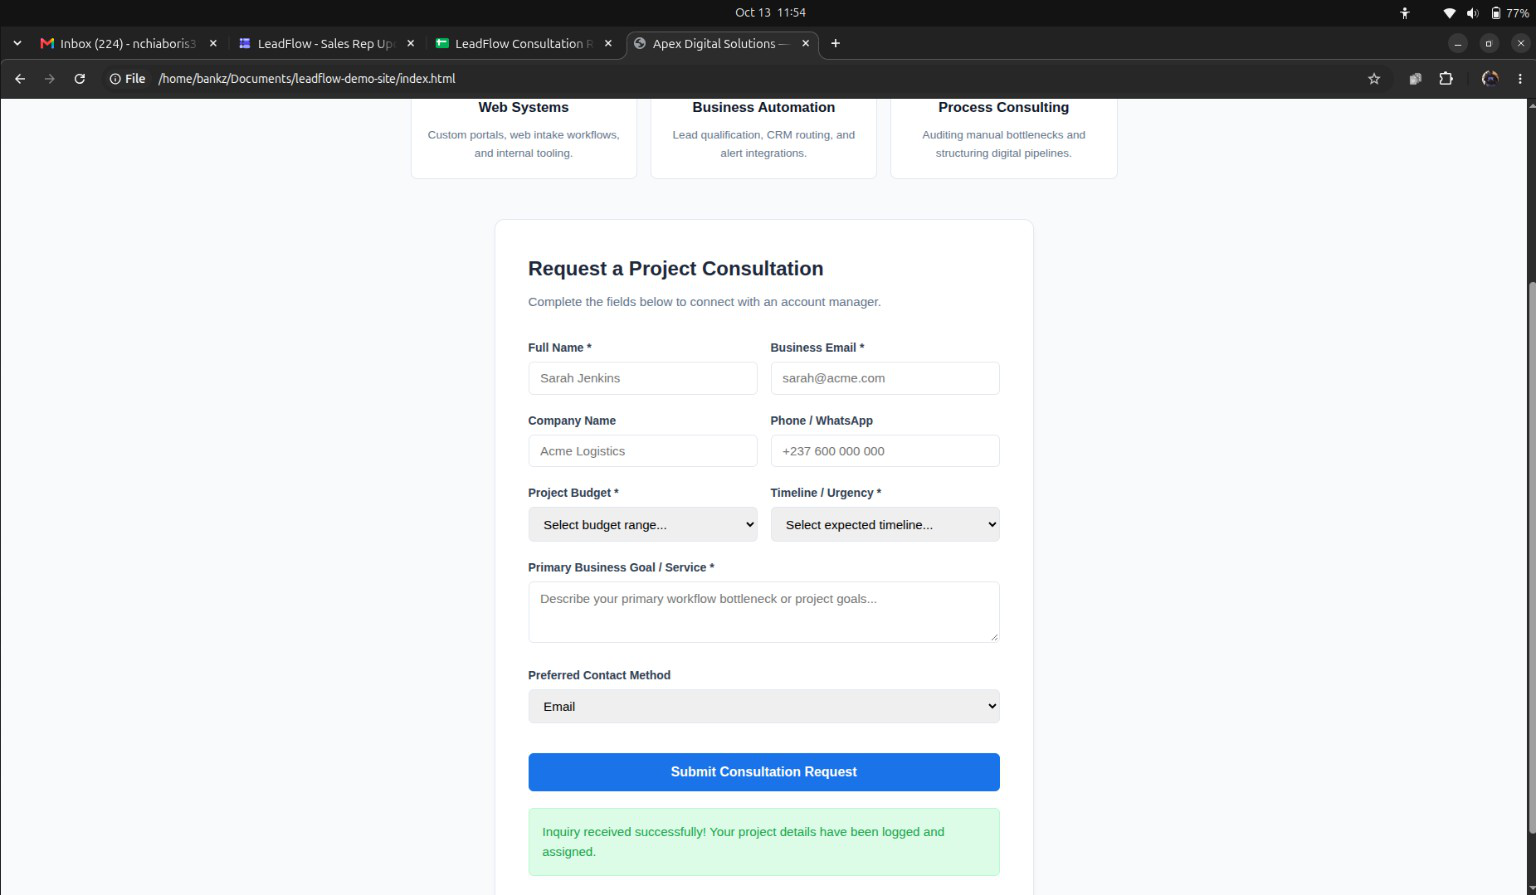
Task: Click the icon left of the extensions button
Action: point(1415,79)
